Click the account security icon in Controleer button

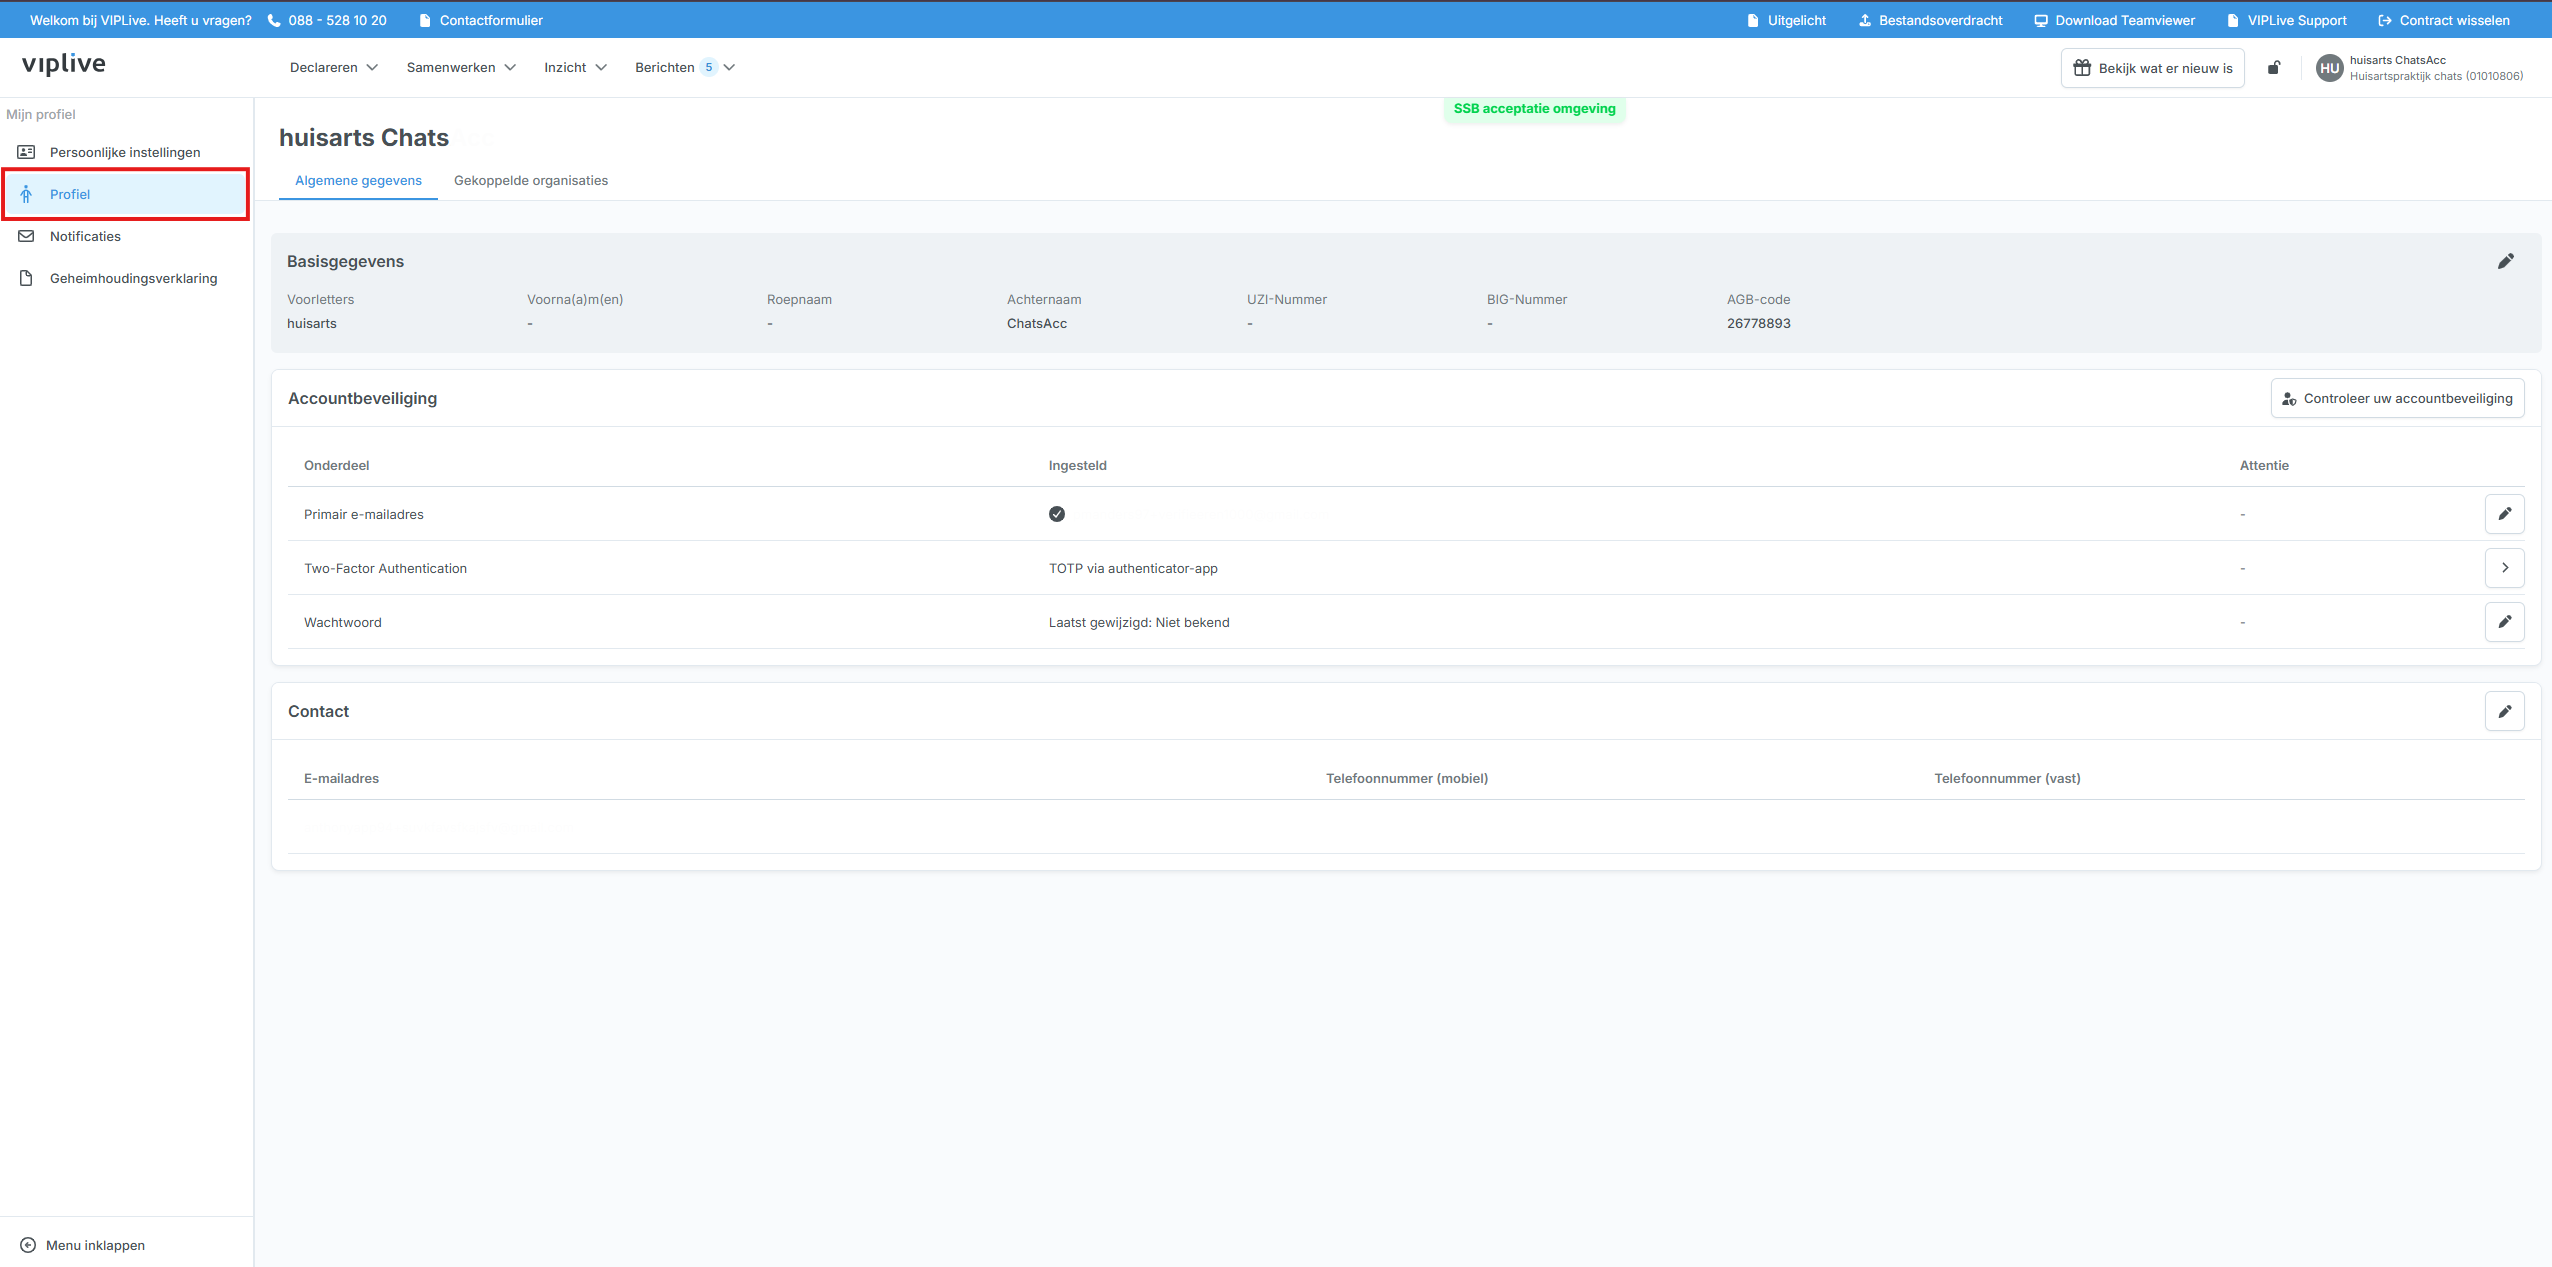[x=2289, y=398]
